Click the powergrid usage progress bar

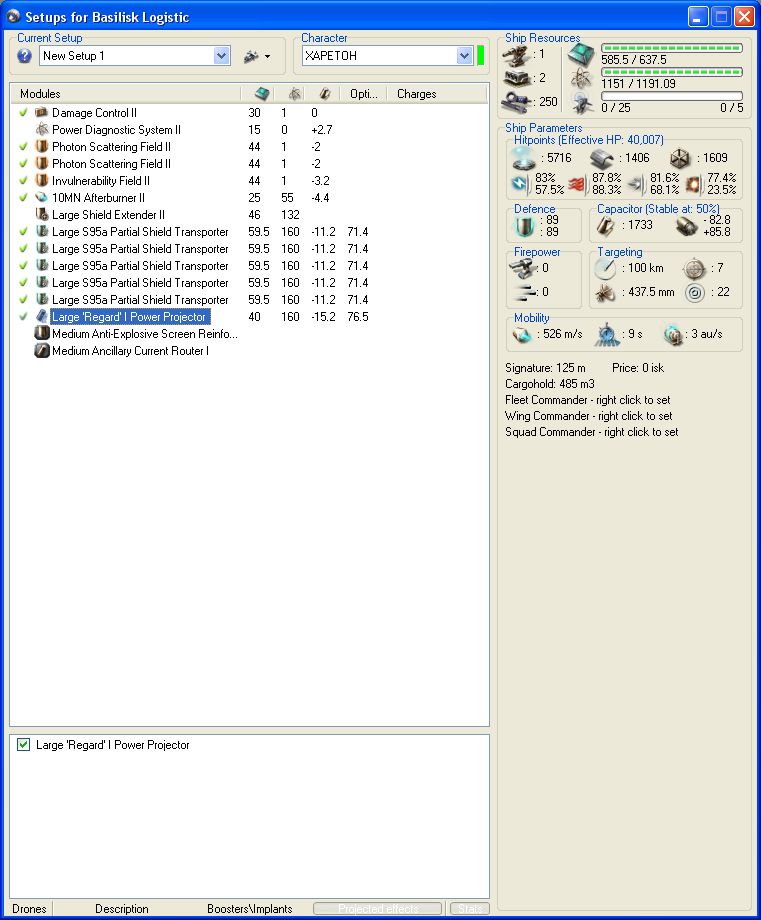(x=672, y=72)
